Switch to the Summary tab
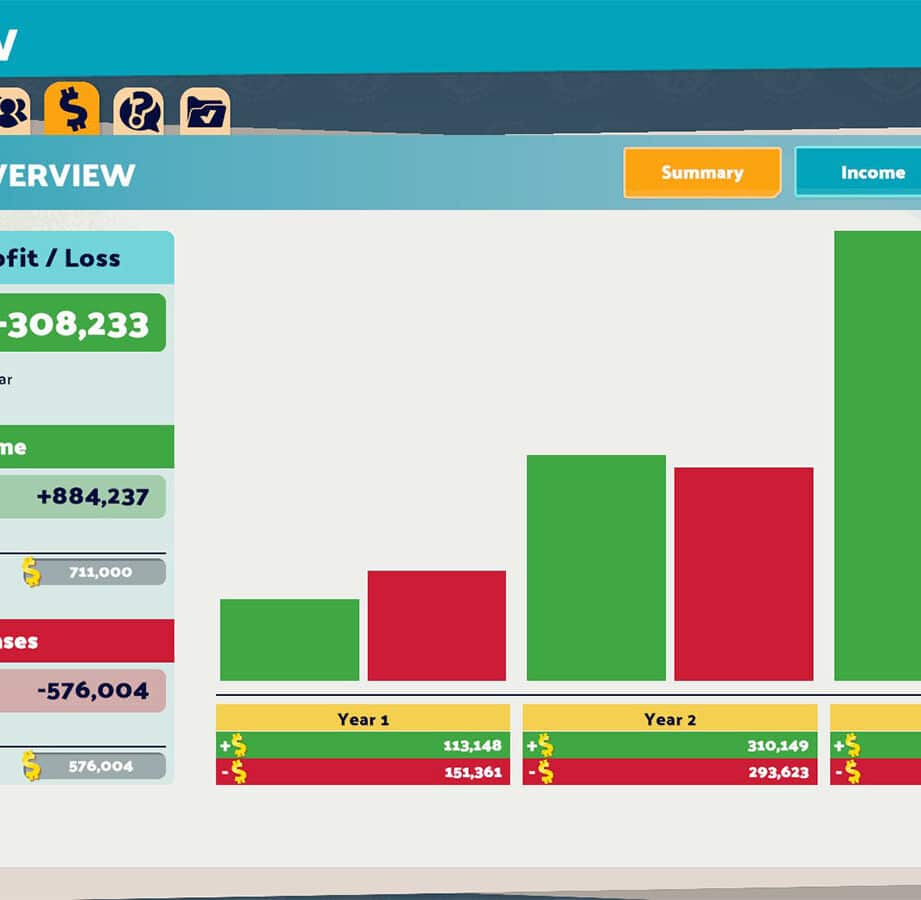921x900 pixels. (702, 173)
